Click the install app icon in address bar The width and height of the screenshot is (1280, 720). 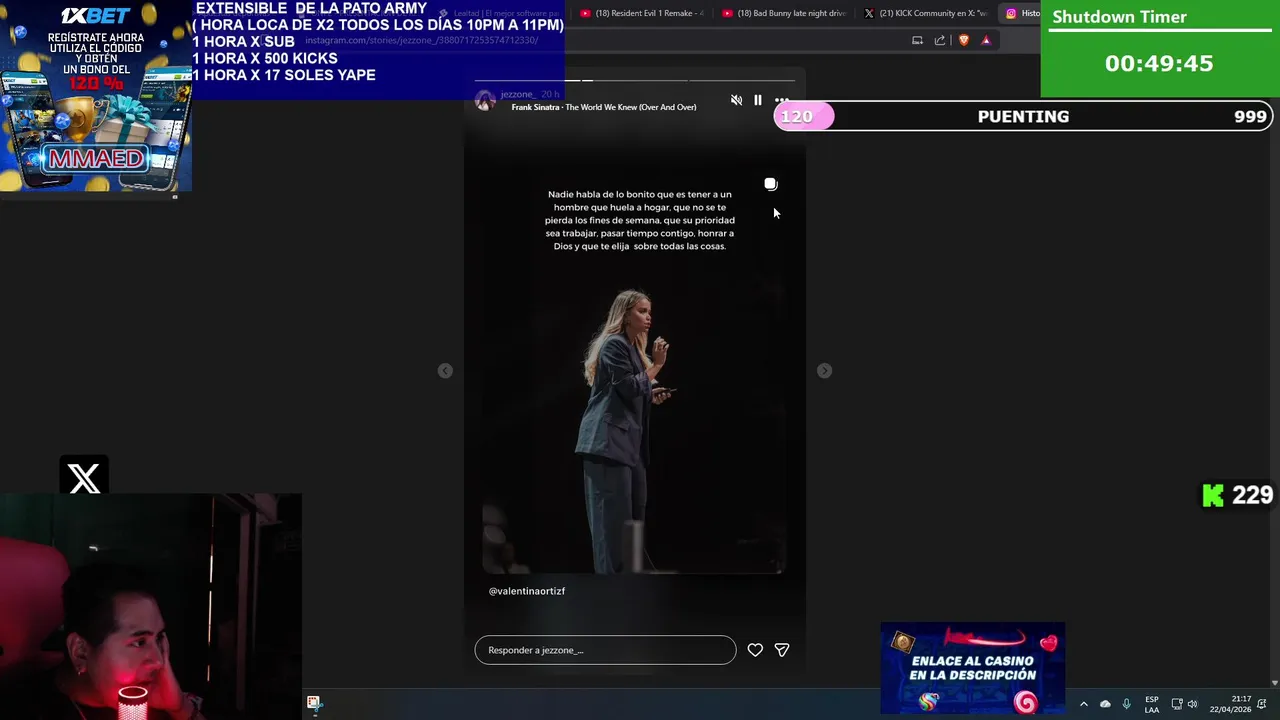pyautogui.click(x=917, y=40)
